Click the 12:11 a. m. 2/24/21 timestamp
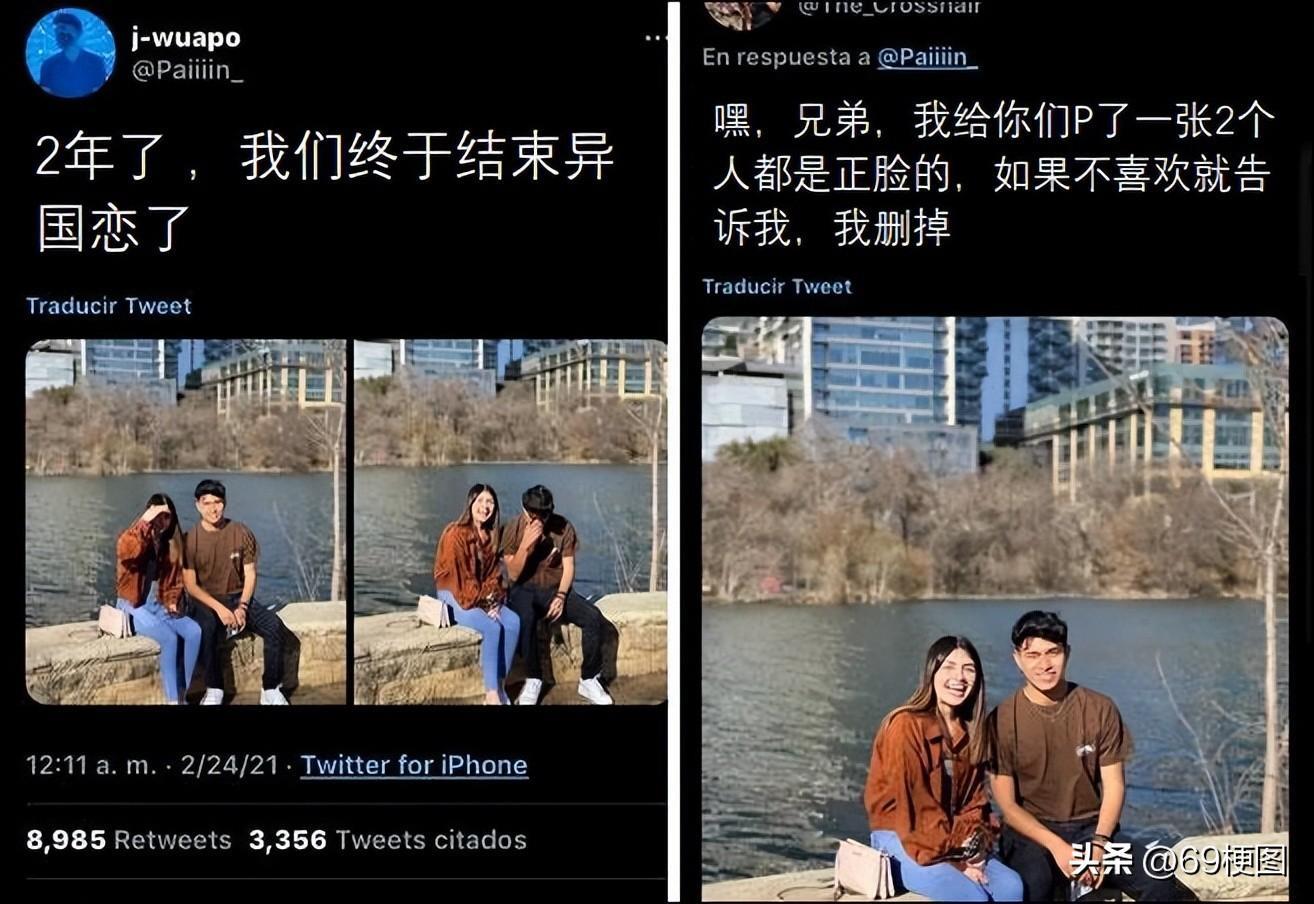The height and width of the screenshot is (904, 1314). pos(152,765)
